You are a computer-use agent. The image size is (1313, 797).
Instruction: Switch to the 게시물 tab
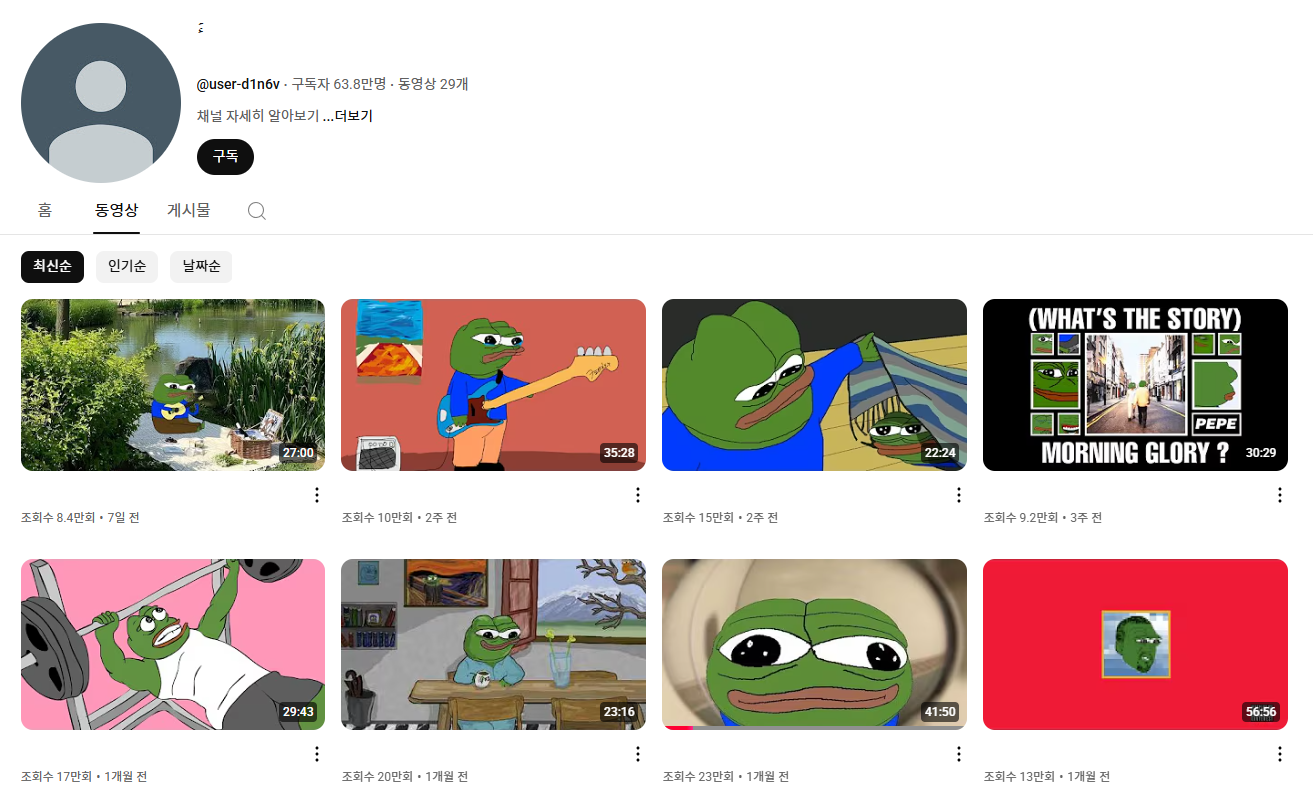click(189, 210)
